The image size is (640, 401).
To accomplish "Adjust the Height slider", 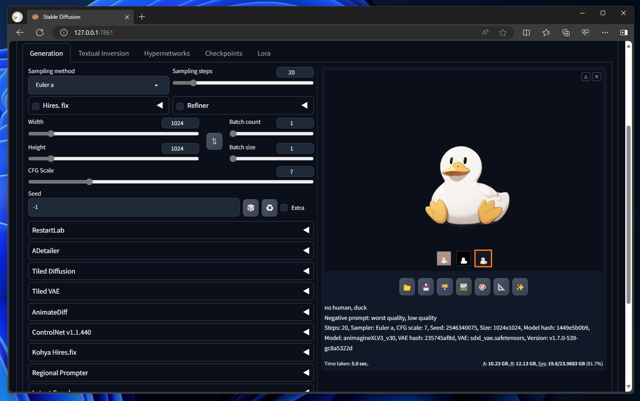I will 113,158.
